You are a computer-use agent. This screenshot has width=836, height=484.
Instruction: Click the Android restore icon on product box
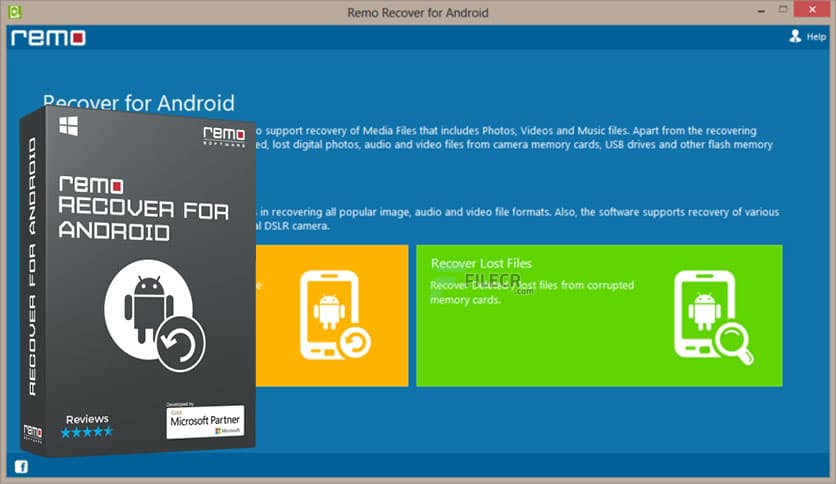(x=155, y=316)
